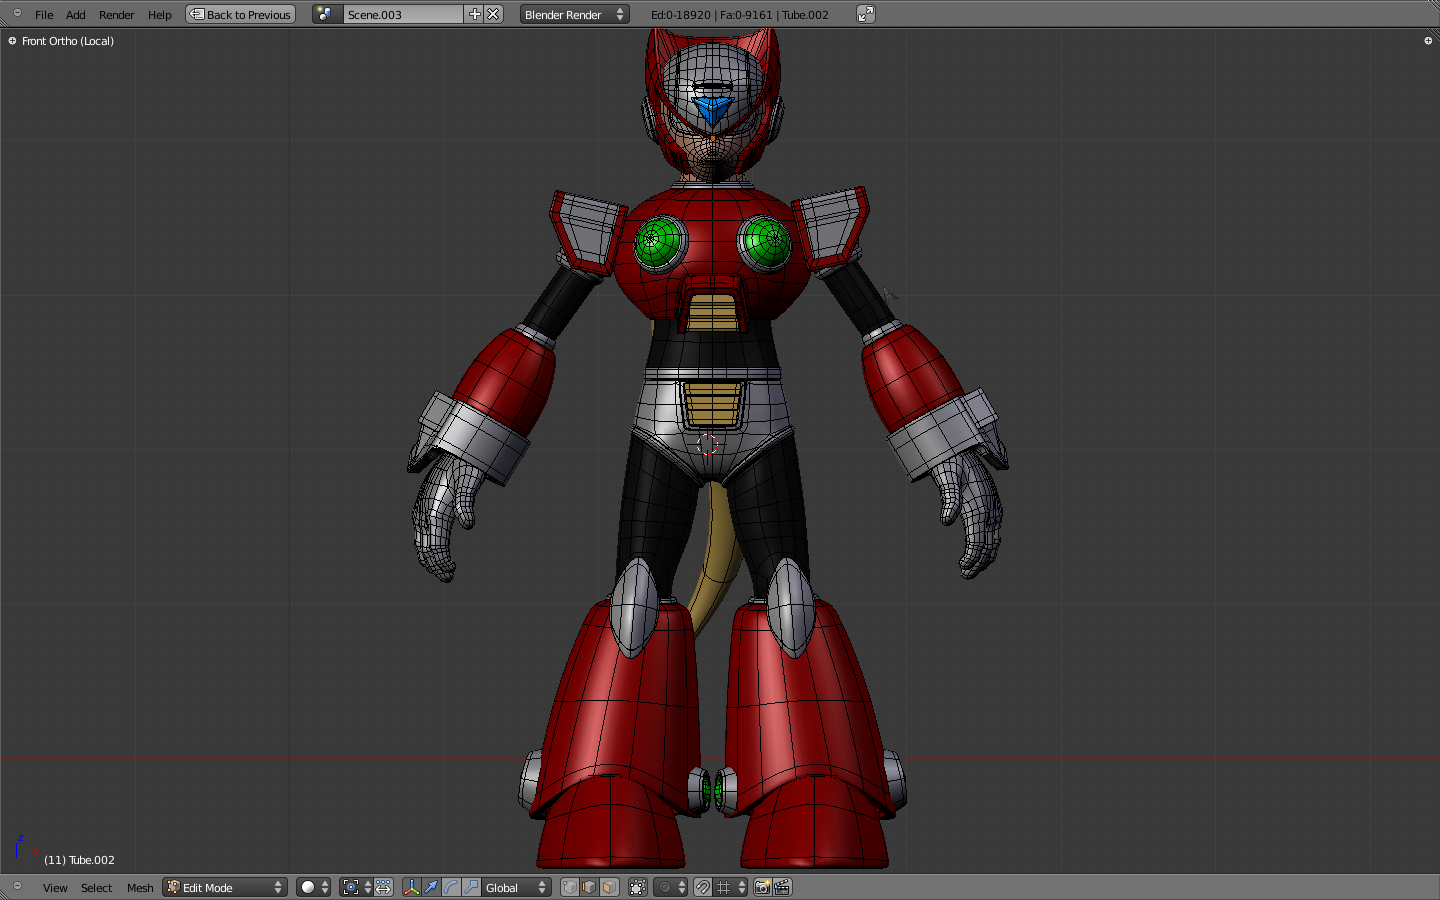Toggle the 3D manipulator widget

click(x=411, y=887)
